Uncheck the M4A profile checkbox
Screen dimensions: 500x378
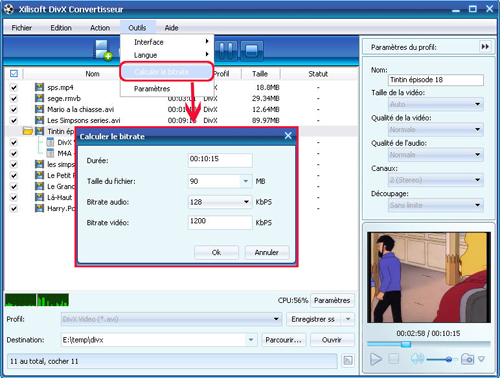[14, 153]
